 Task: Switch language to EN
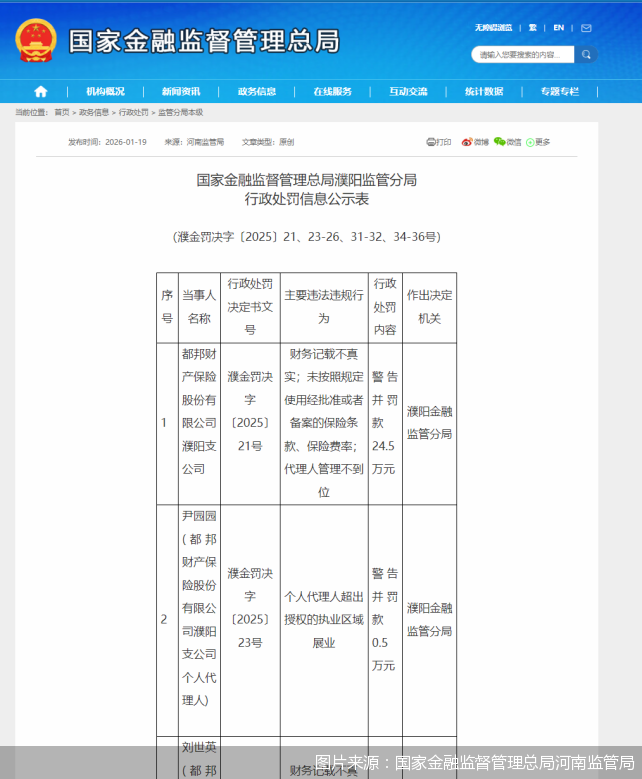click(x=559, y=28)
